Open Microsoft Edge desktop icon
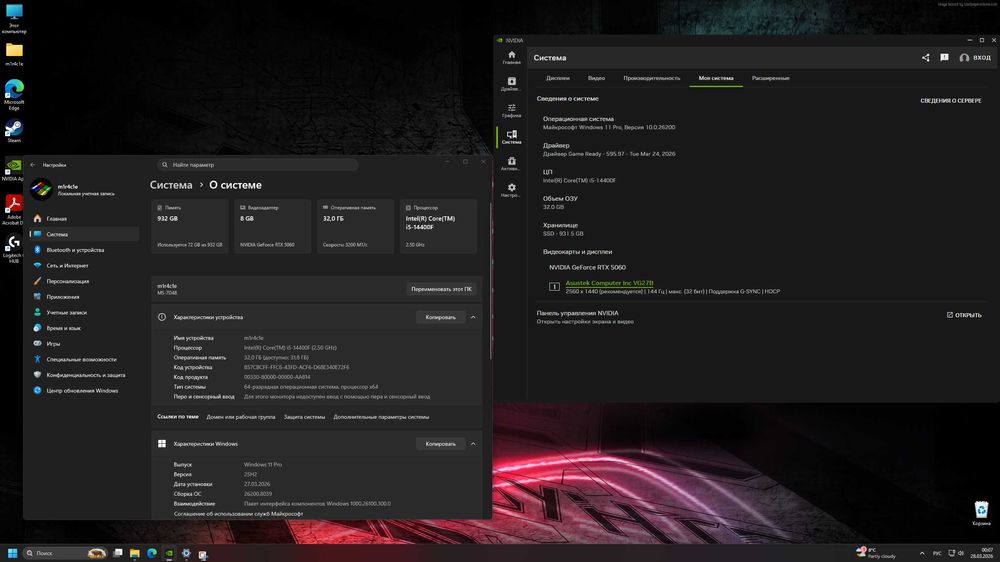The width and height of the screenshot is (1000, 562). pos(14,95)
